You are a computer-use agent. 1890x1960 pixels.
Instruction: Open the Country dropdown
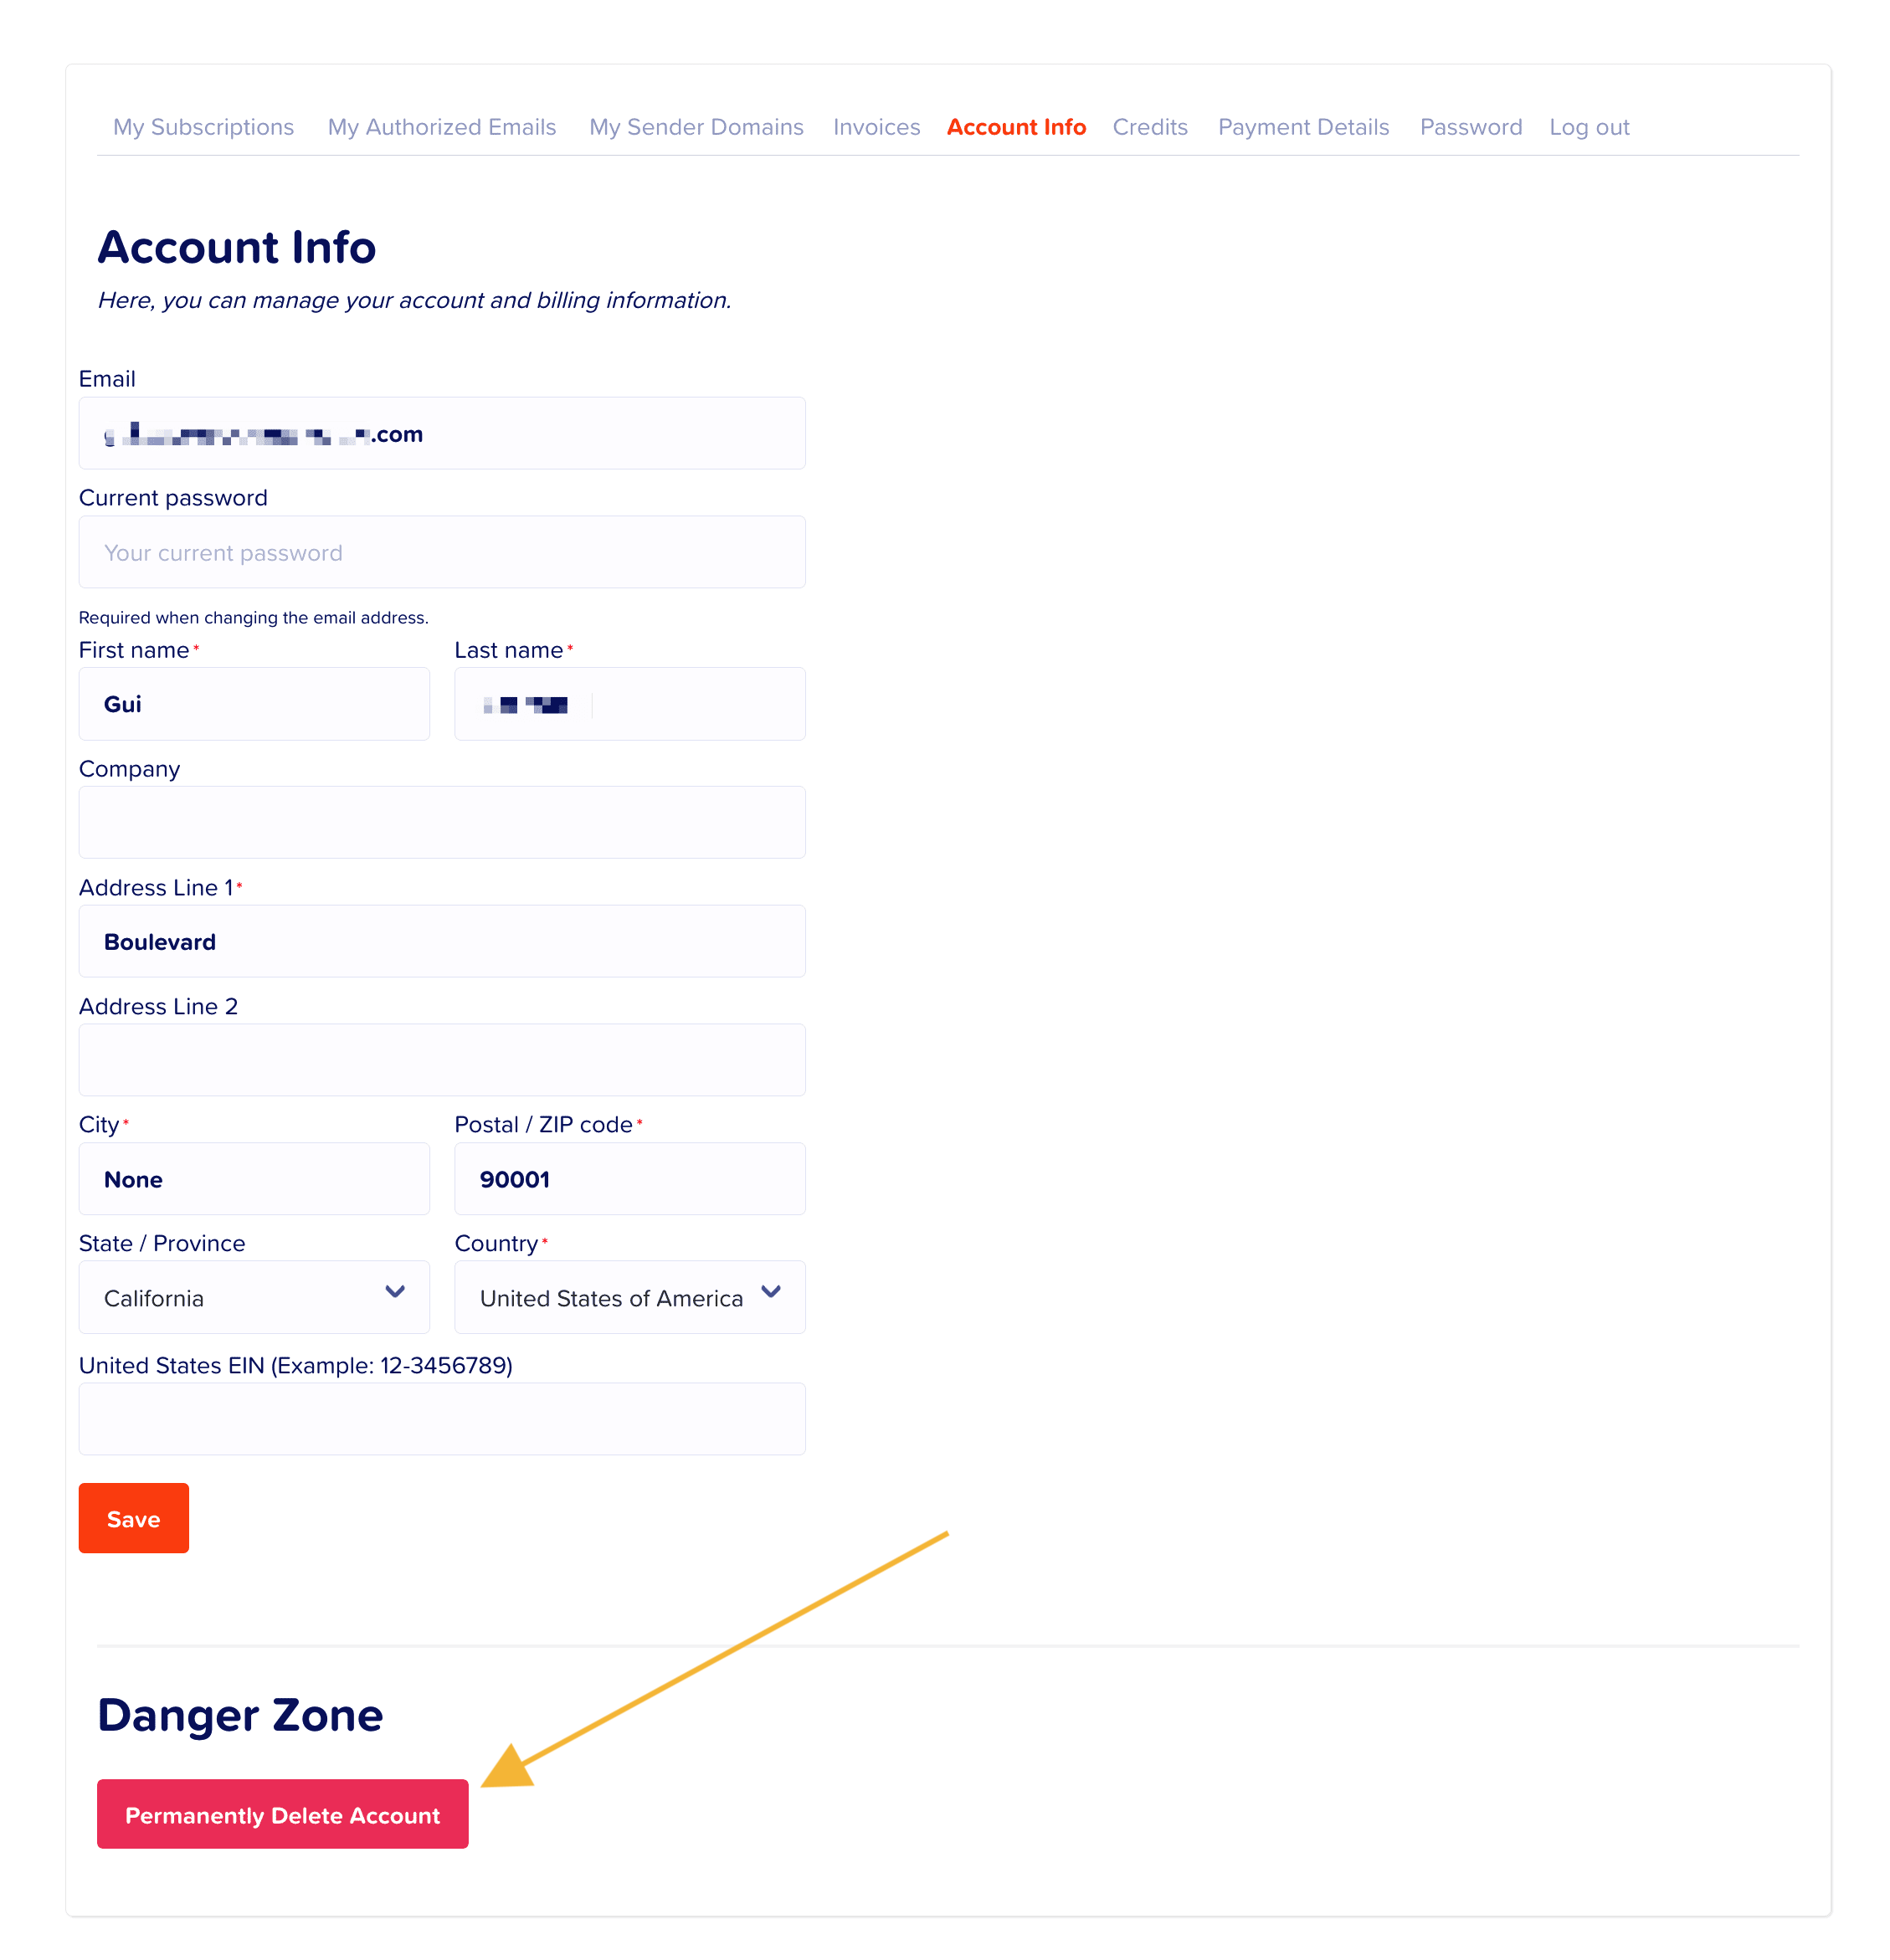click(x=629, y=1297)
